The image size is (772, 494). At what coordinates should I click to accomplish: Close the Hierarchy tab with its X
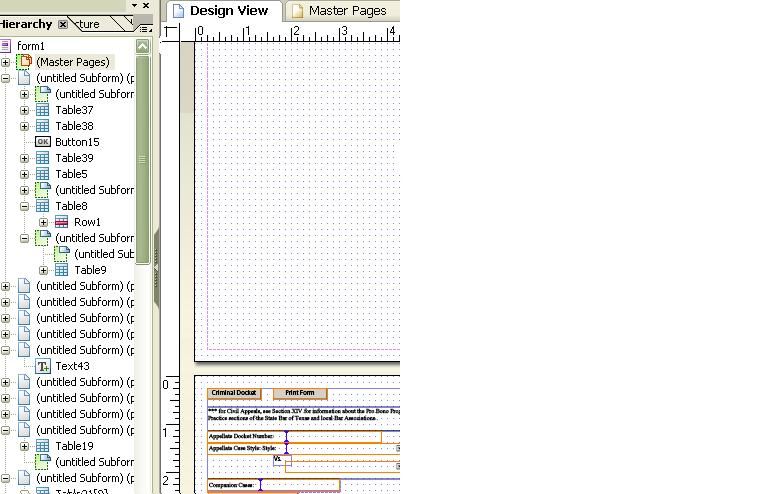coord(63,24)
